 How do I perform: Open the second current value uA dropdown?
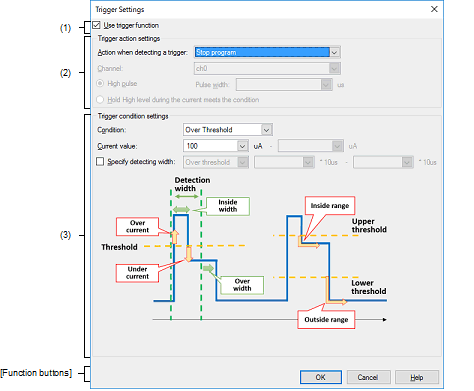[x=337, y=146]
